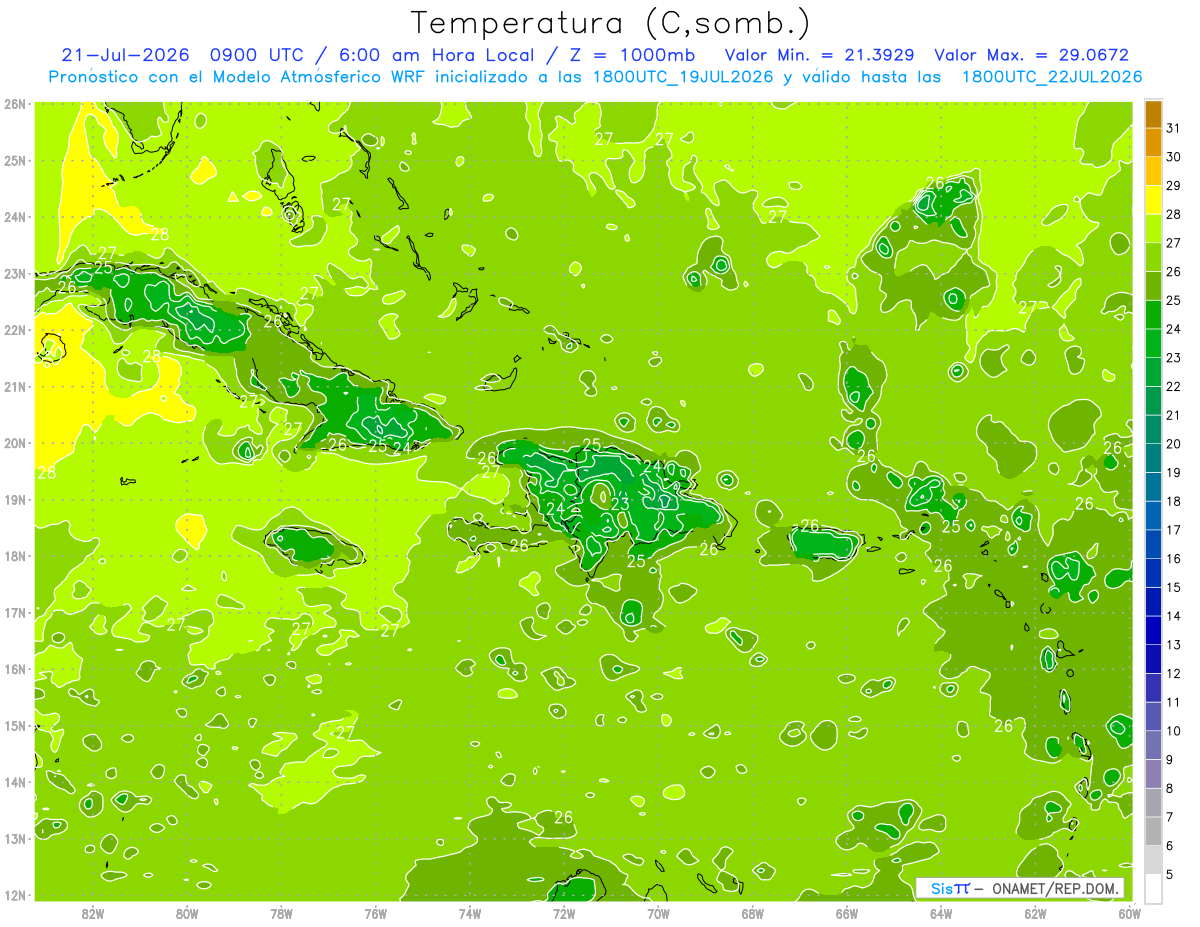Click the longitude label "74W"
The width and height of the screenshot is (1200, 927).
point(470,912)
